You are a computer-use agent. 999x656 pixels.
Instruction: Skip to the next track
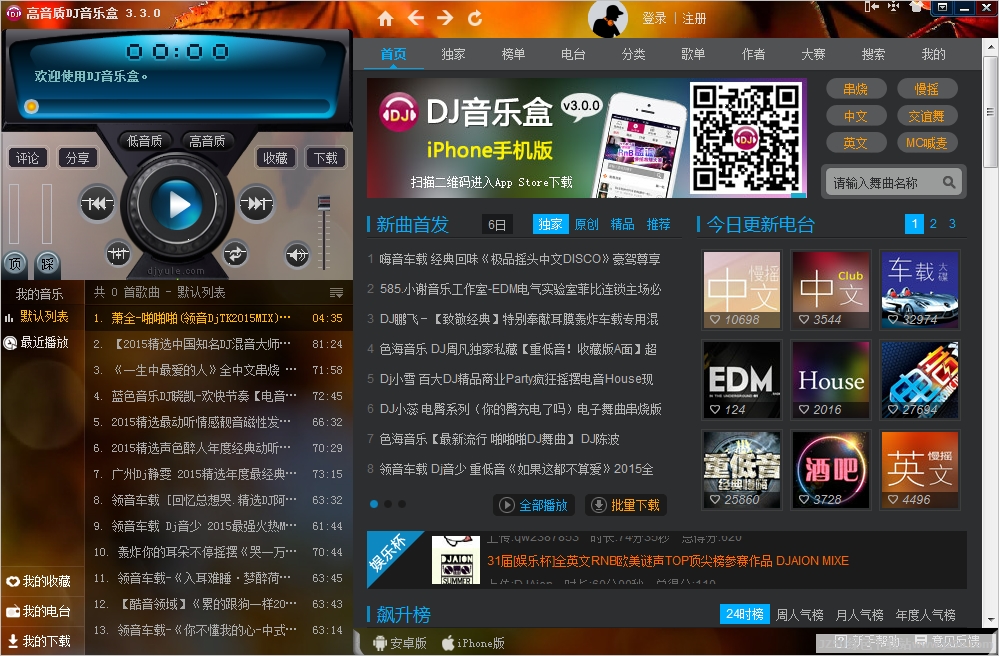[x=256, y=204]
